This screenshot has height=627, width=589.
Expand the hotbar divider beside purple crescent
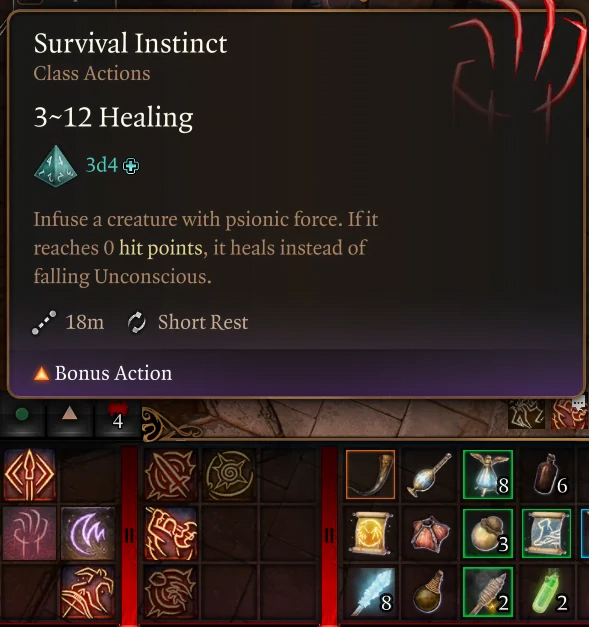coord(129,535)
